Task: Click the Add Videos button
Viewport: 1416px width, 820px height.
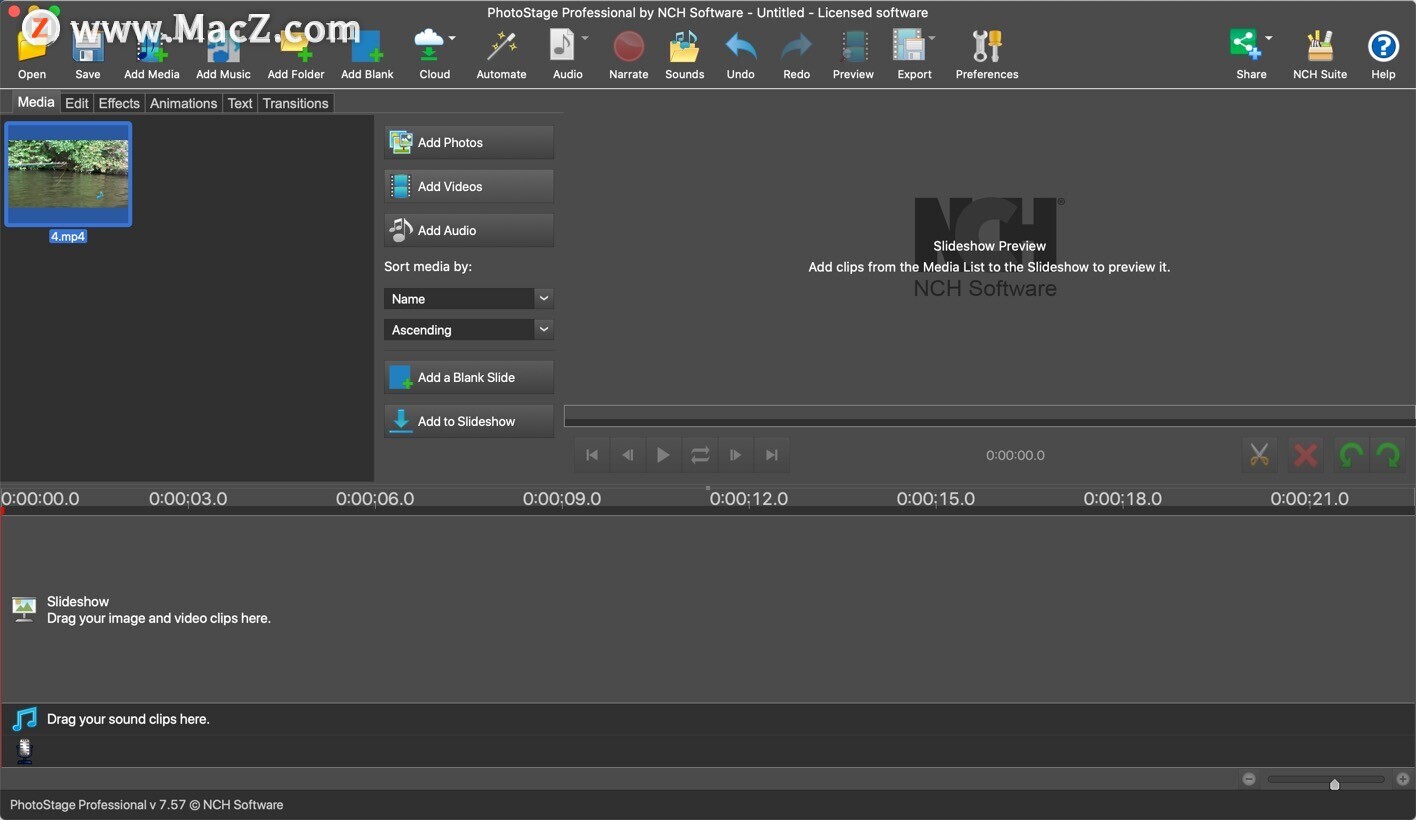Action: [x=469, y=186]
